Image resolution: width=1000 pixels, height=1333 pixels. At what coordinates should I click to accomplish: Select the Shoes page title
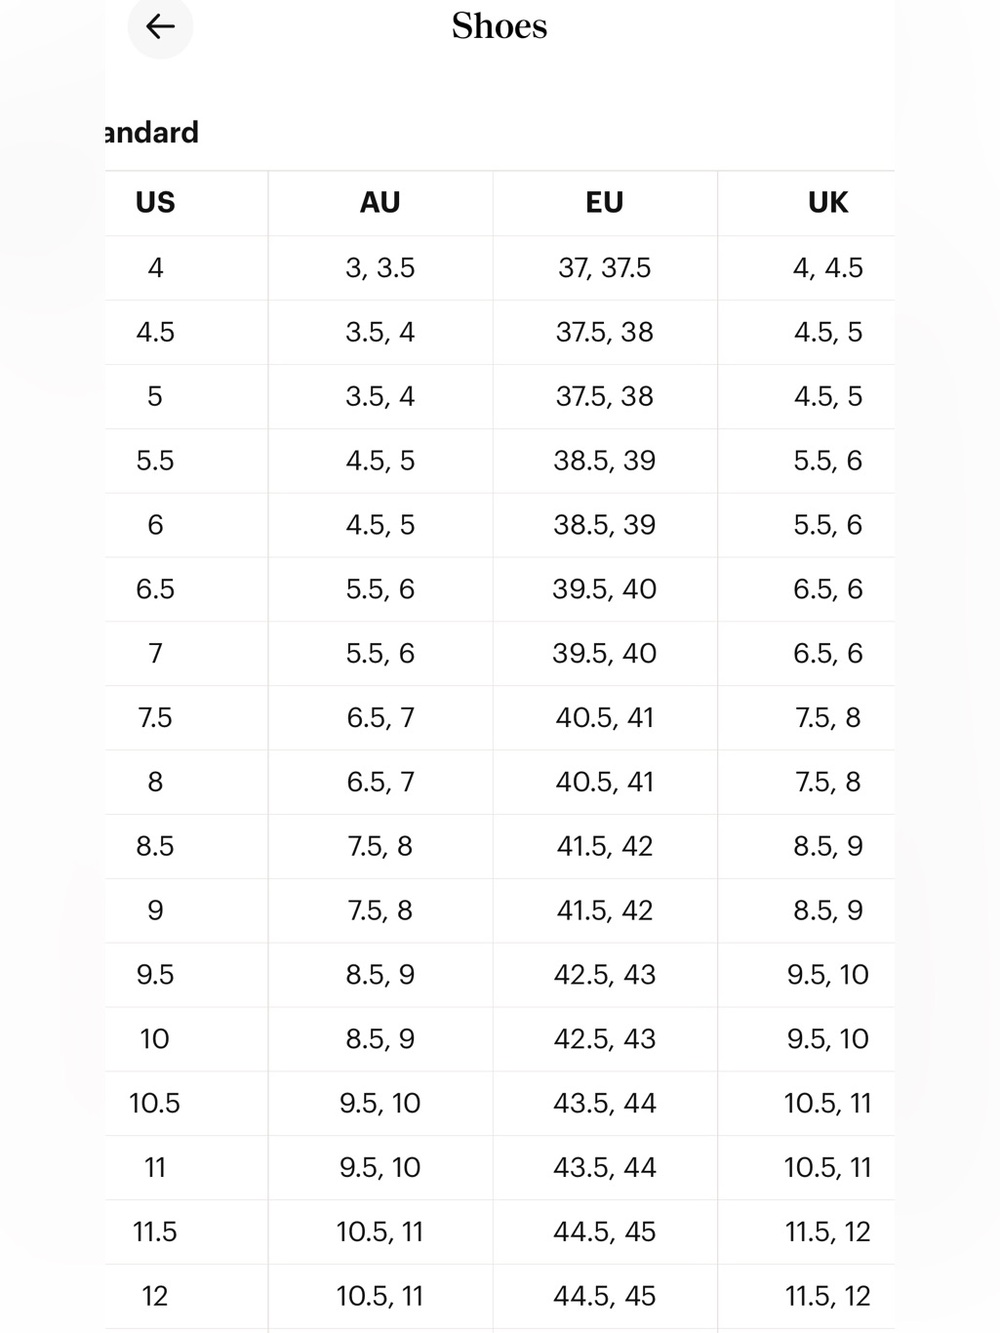click(x=499, y=26)
